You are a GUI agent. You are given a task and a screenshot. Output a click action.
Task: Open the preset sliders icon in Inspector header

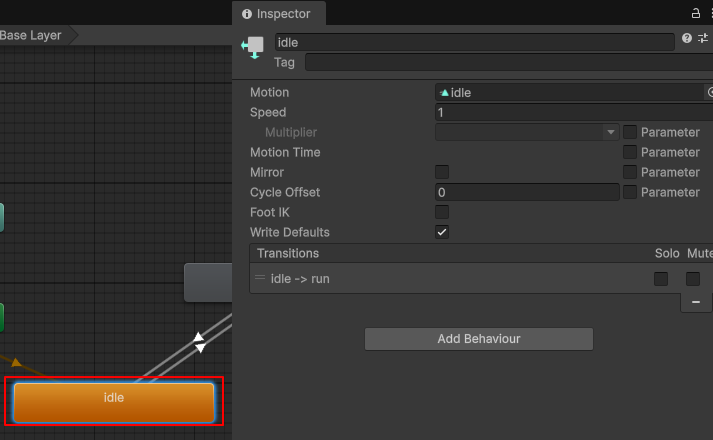coord(704,38)
